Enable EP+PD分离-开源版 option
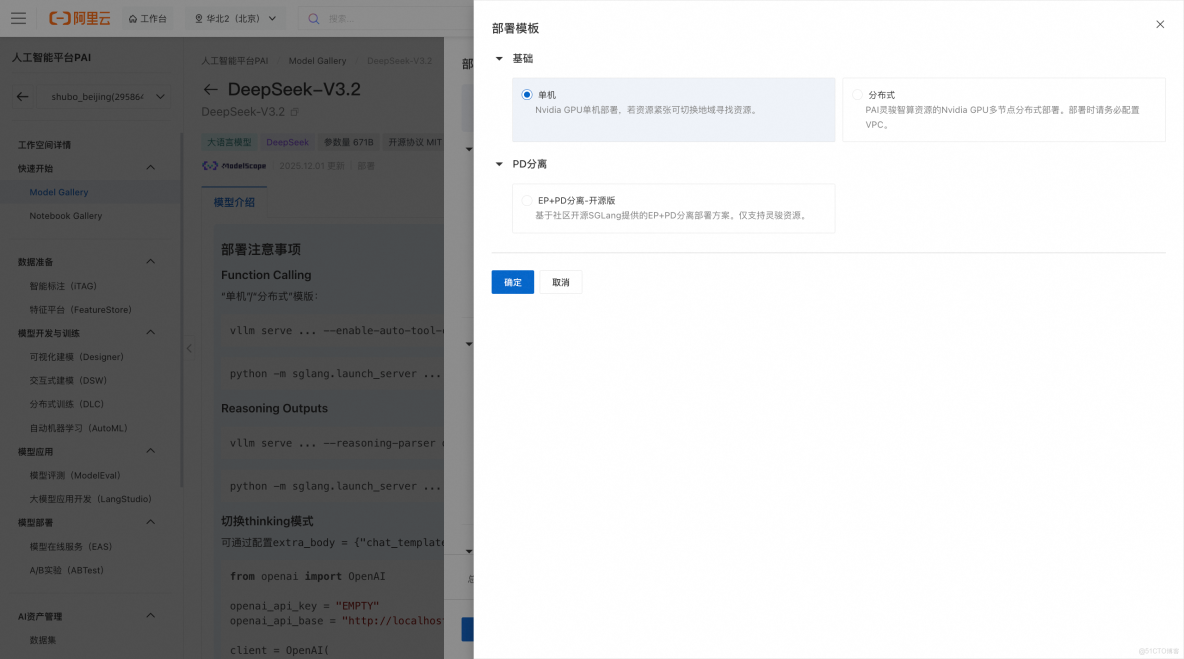This screenshot has width=1184, height=659. (527, 199)
